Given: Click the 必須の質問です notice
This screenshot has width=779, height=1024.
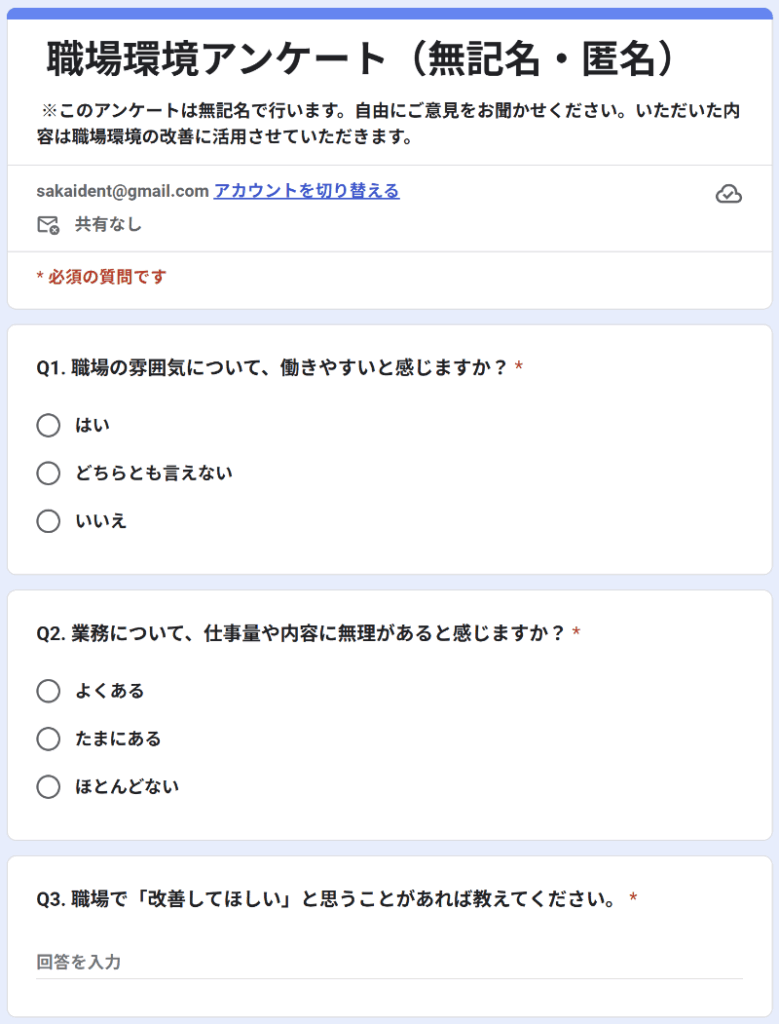Looking at the screenshot, I should click(x=101, y=277).
